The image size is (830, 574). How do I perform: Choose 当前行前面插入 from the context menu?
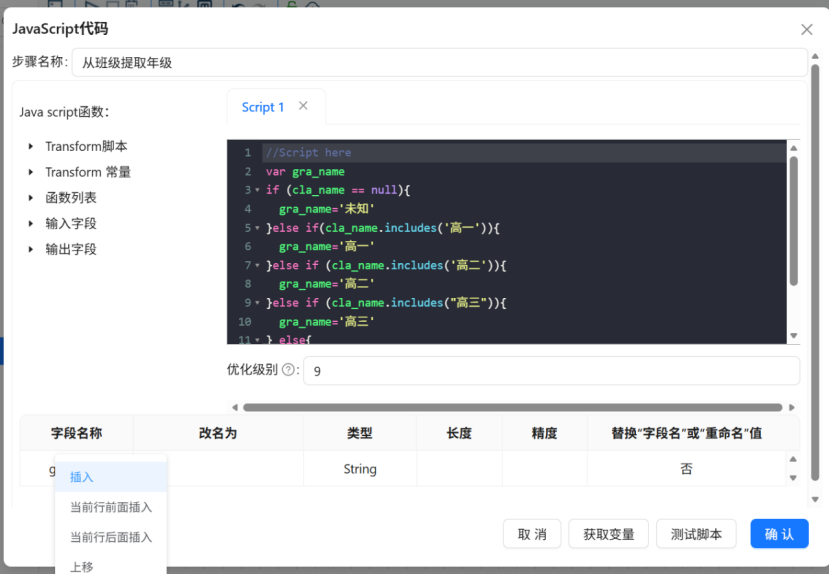tap(111, 507)
